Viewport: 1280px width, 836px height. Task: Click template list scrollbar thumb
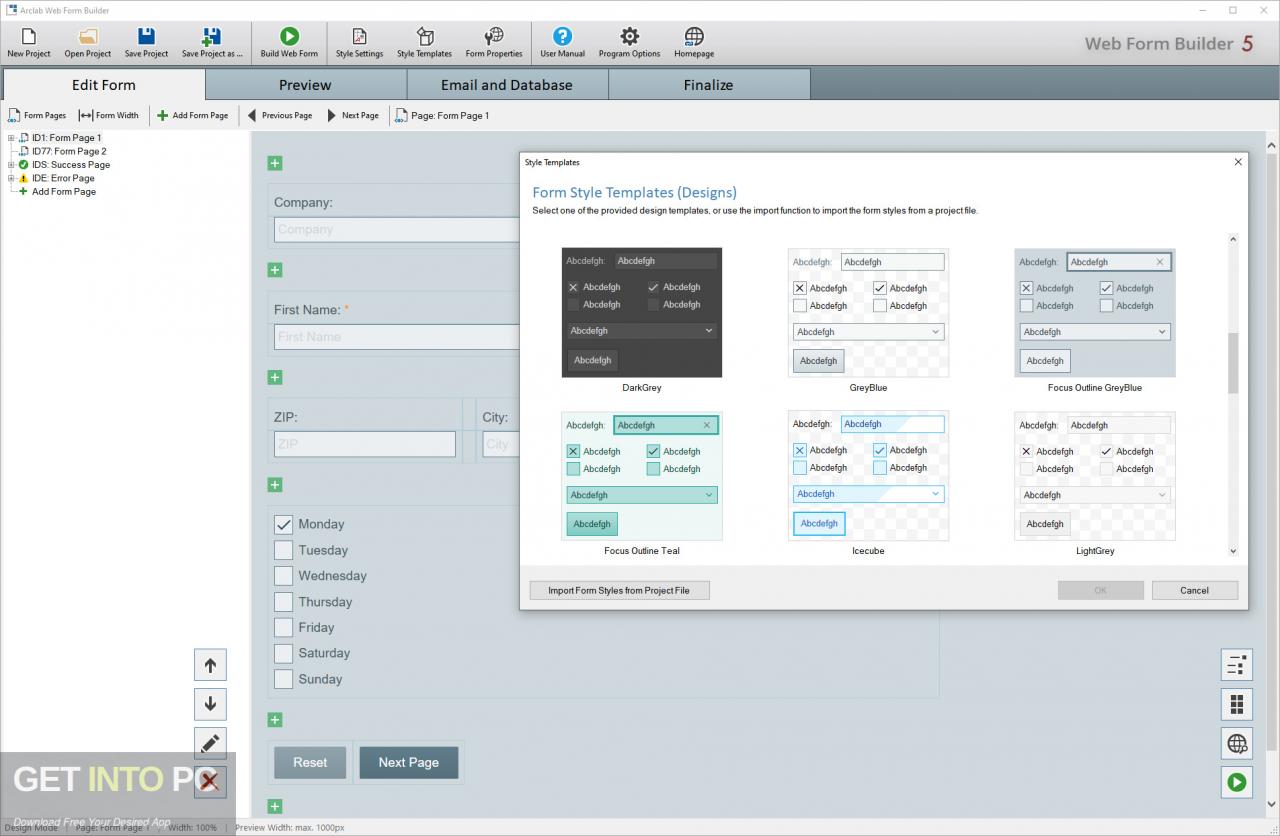(x=1232, y=363)
